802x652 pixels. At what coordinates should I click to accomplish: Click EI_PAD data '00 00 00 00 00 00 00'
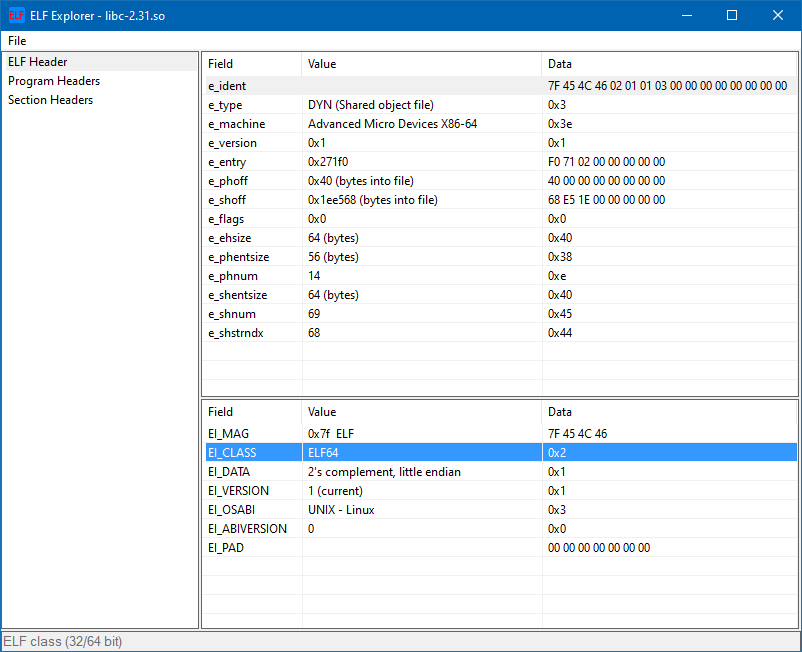click(x=598, y=548)
